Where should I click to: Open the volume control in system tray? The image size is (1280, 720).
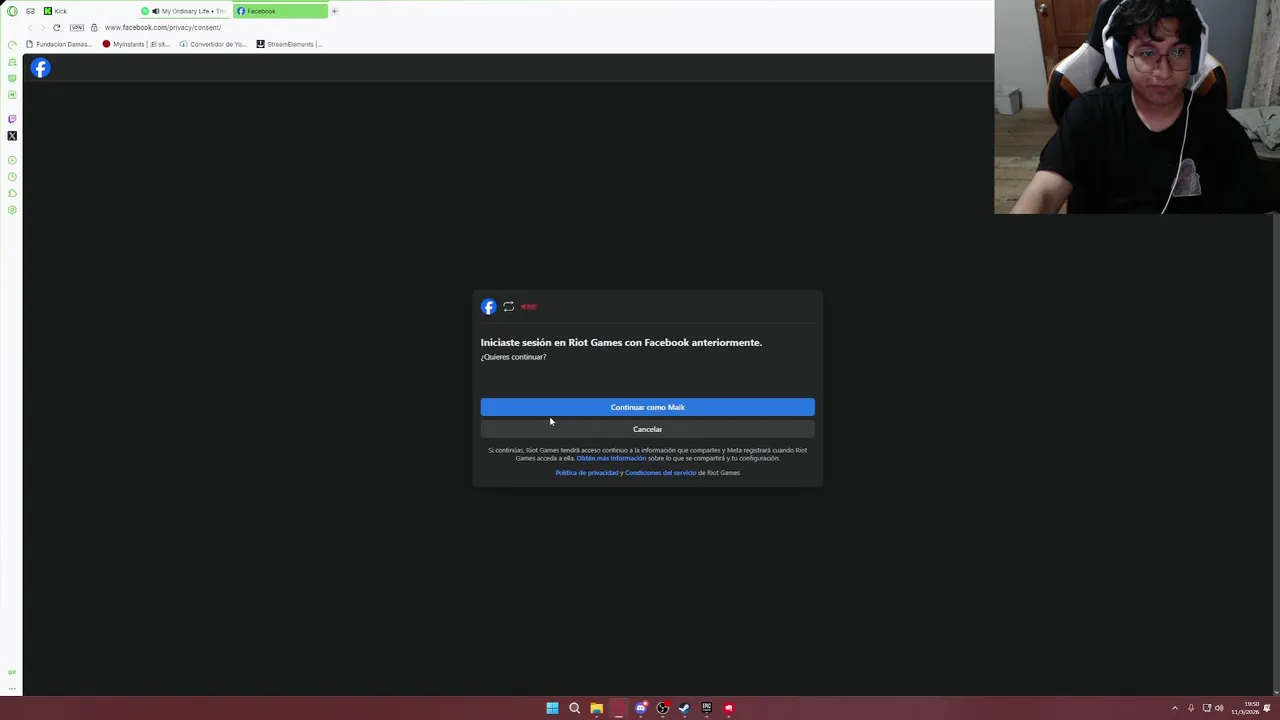[1219, 708]
